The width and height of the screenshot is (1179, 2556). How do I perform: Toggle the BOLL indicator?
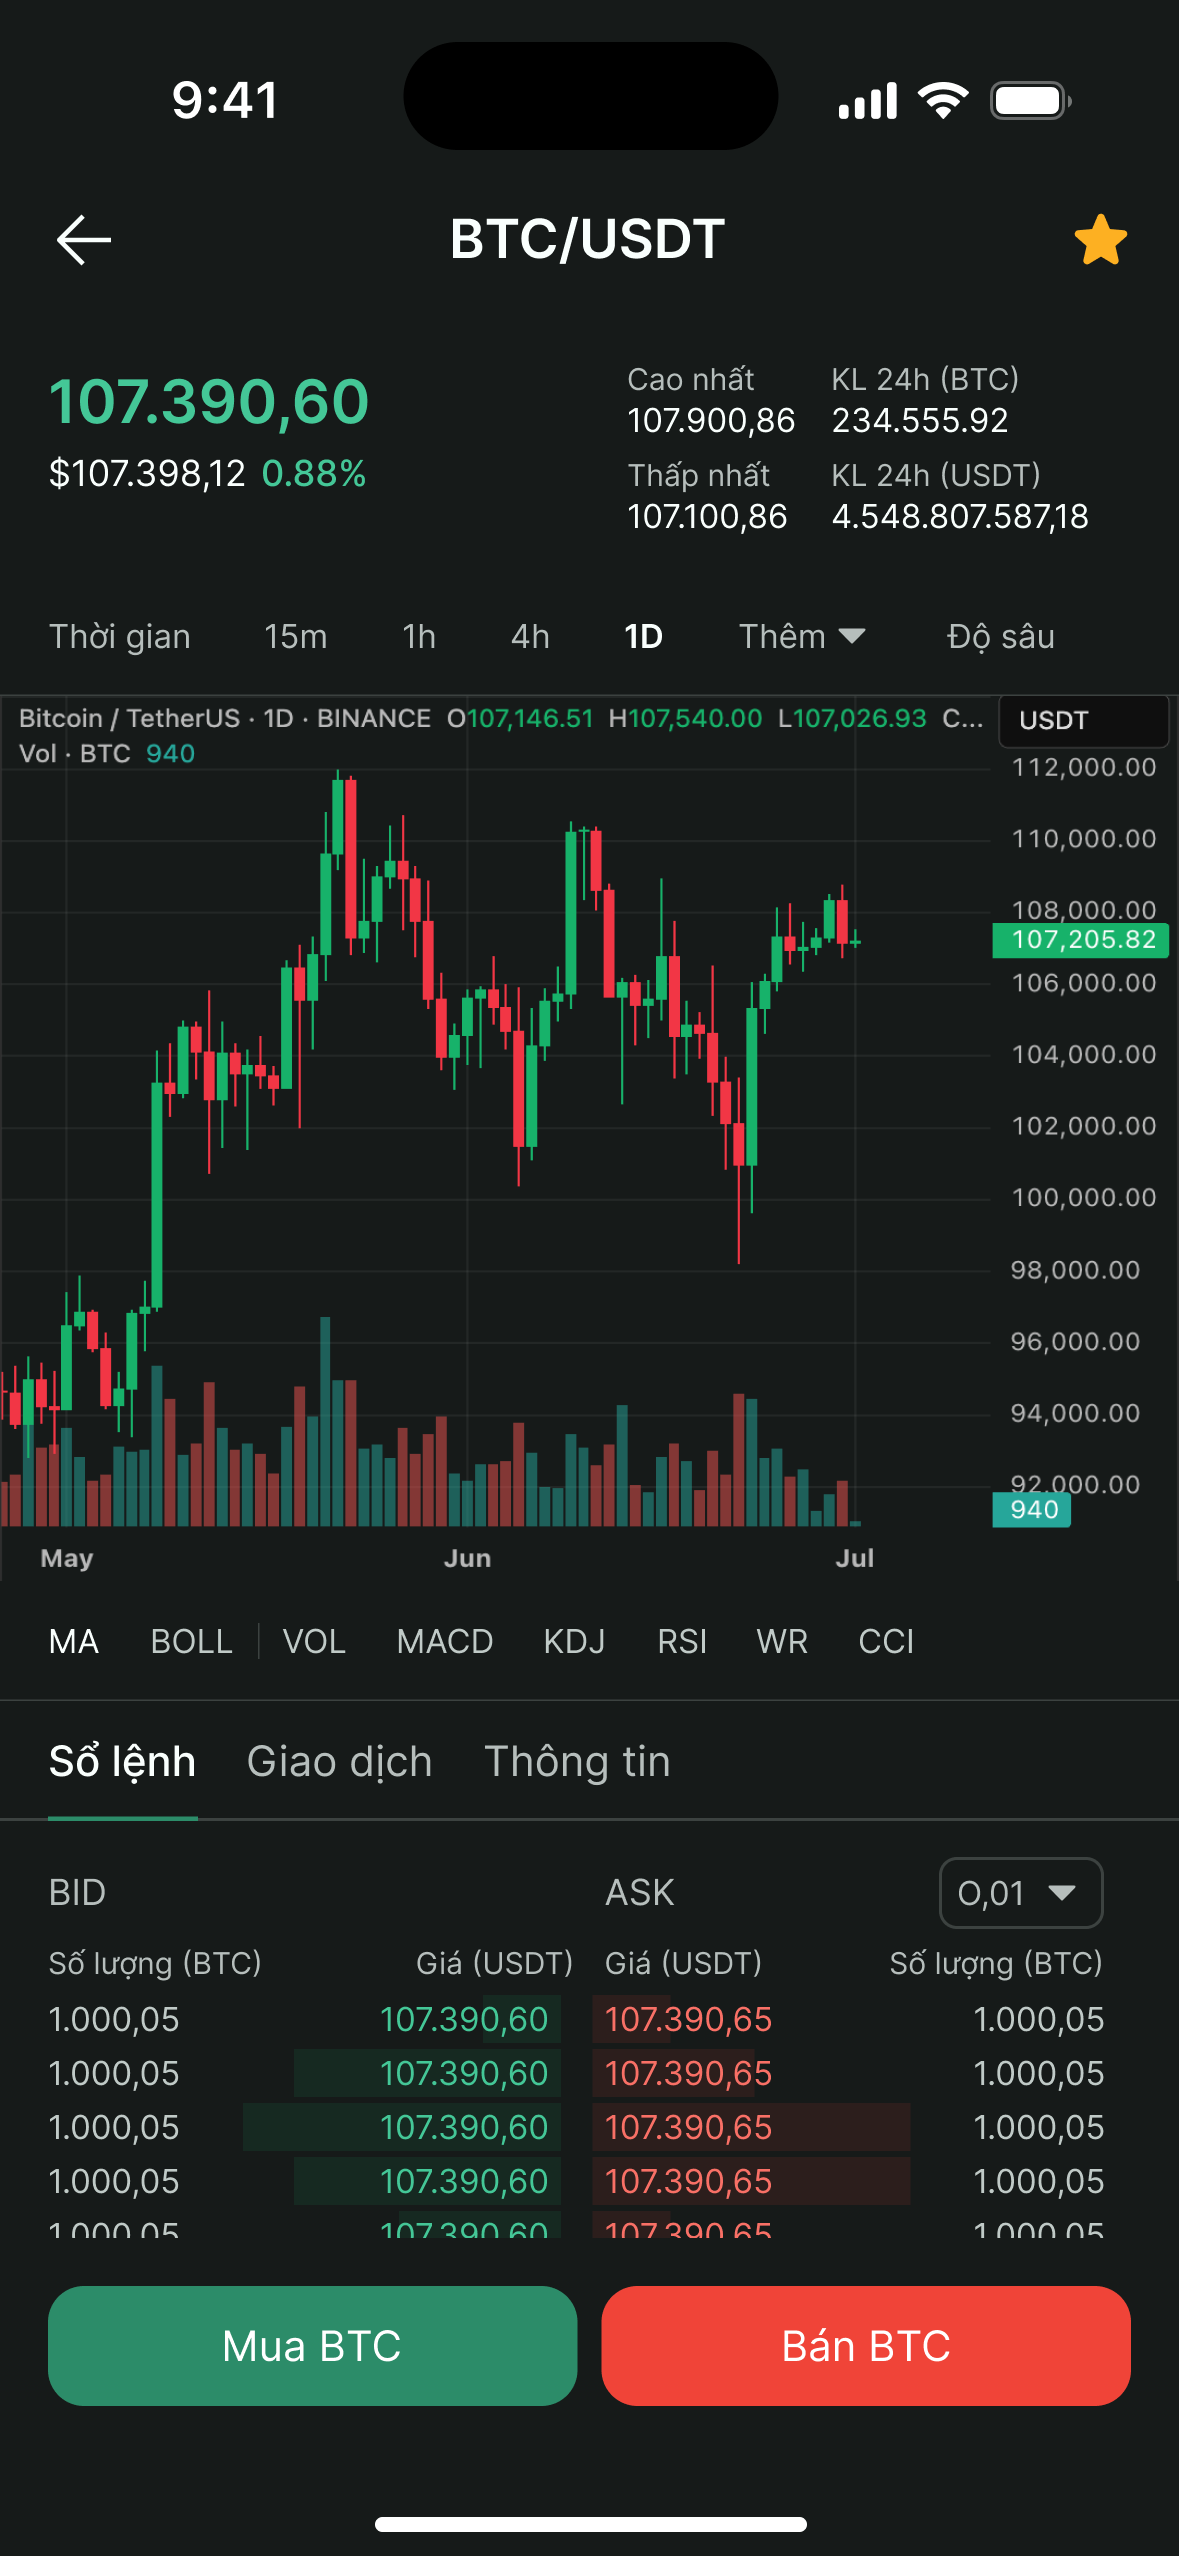191,1641
